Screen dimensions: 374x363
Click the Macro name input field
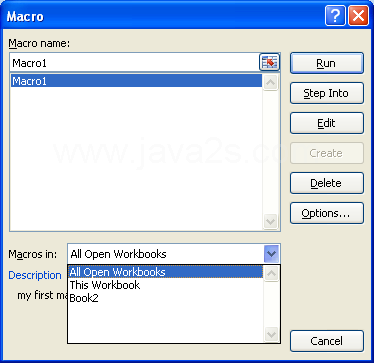135,62
